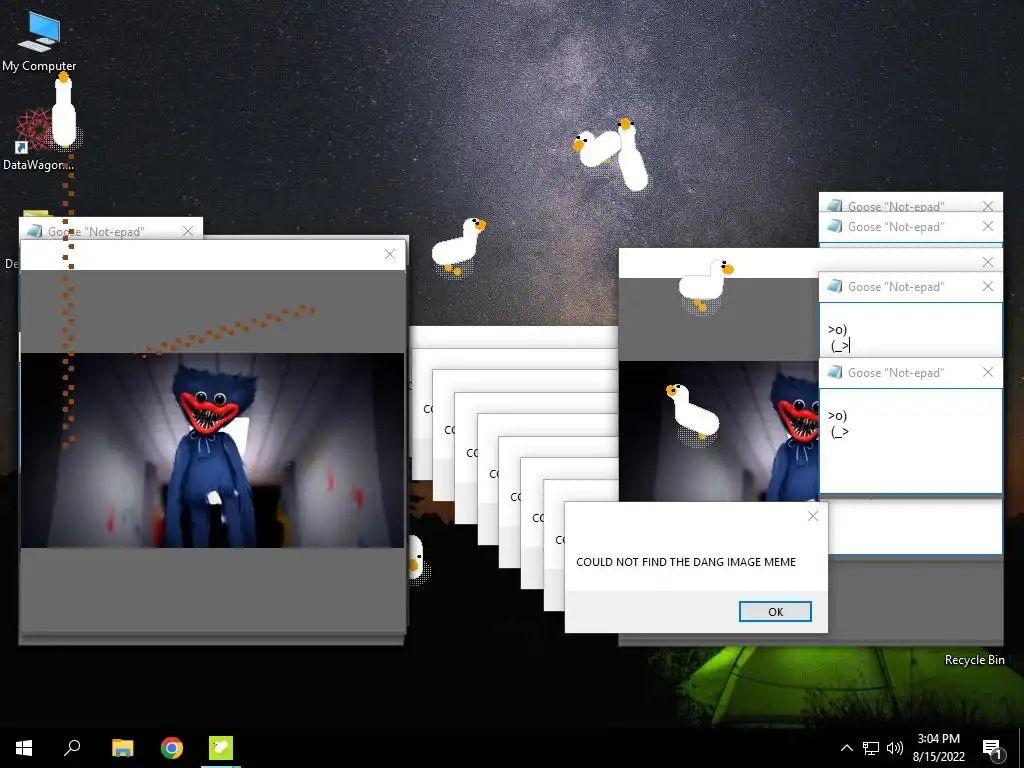Open the taskbar search magnifier
The image size is (1024, 768).
[x=72, y=747]
